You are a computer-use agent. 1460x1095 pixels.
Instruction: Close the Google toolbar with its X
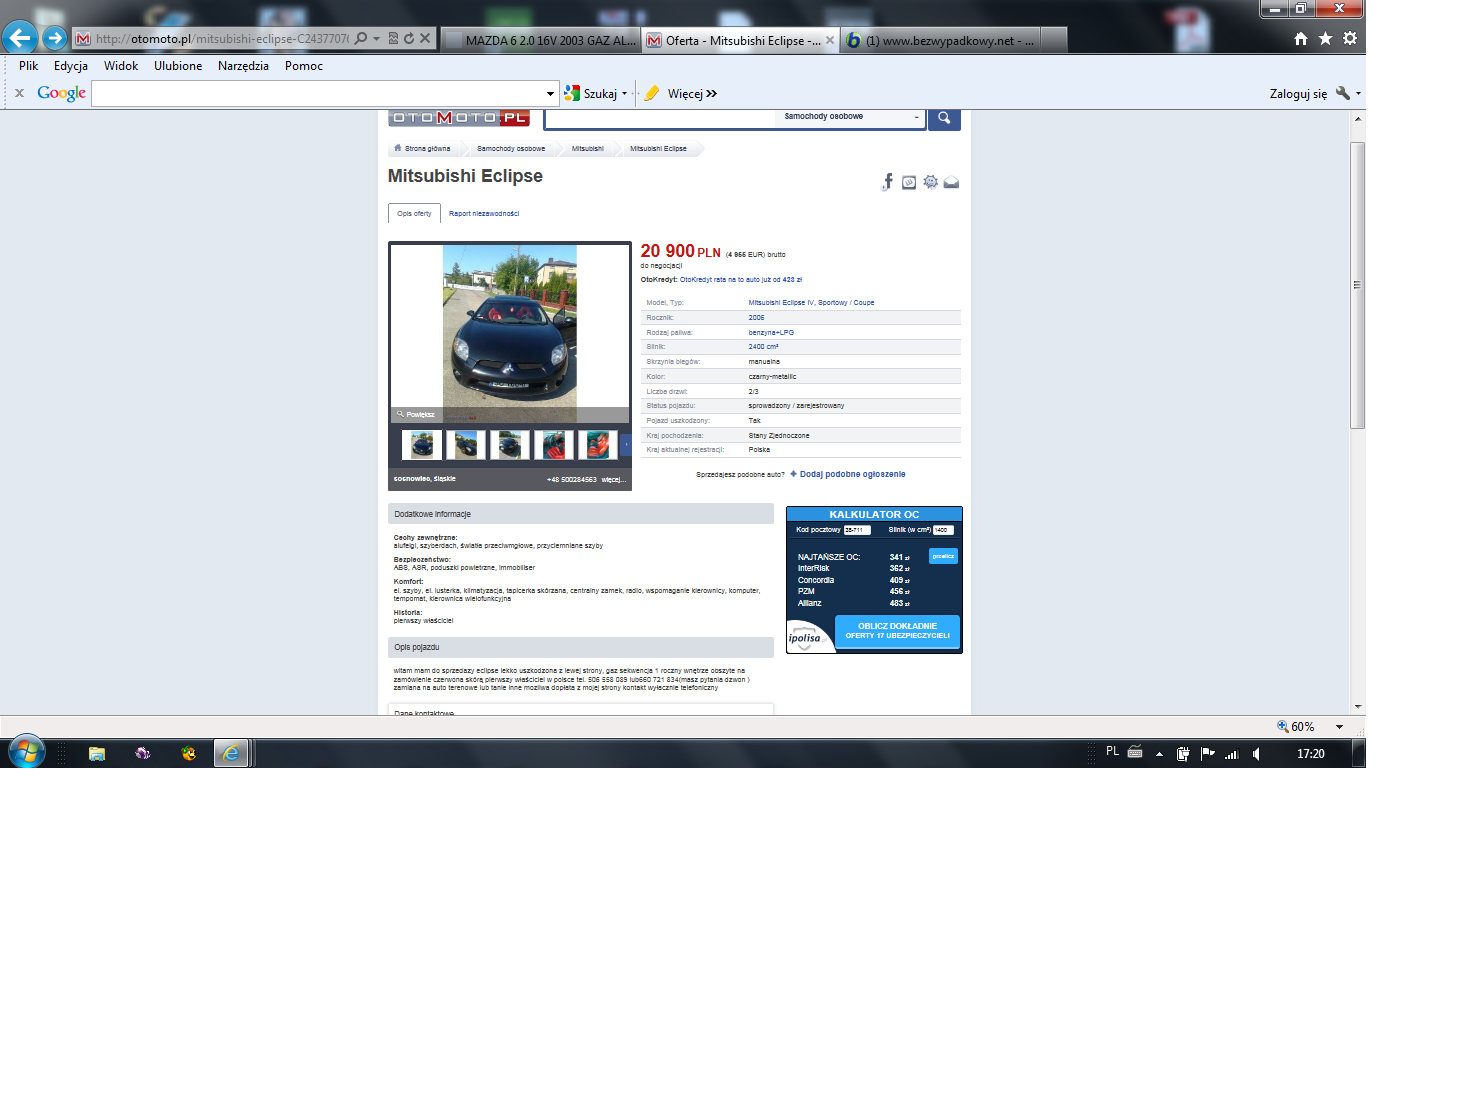pos(19,93)
